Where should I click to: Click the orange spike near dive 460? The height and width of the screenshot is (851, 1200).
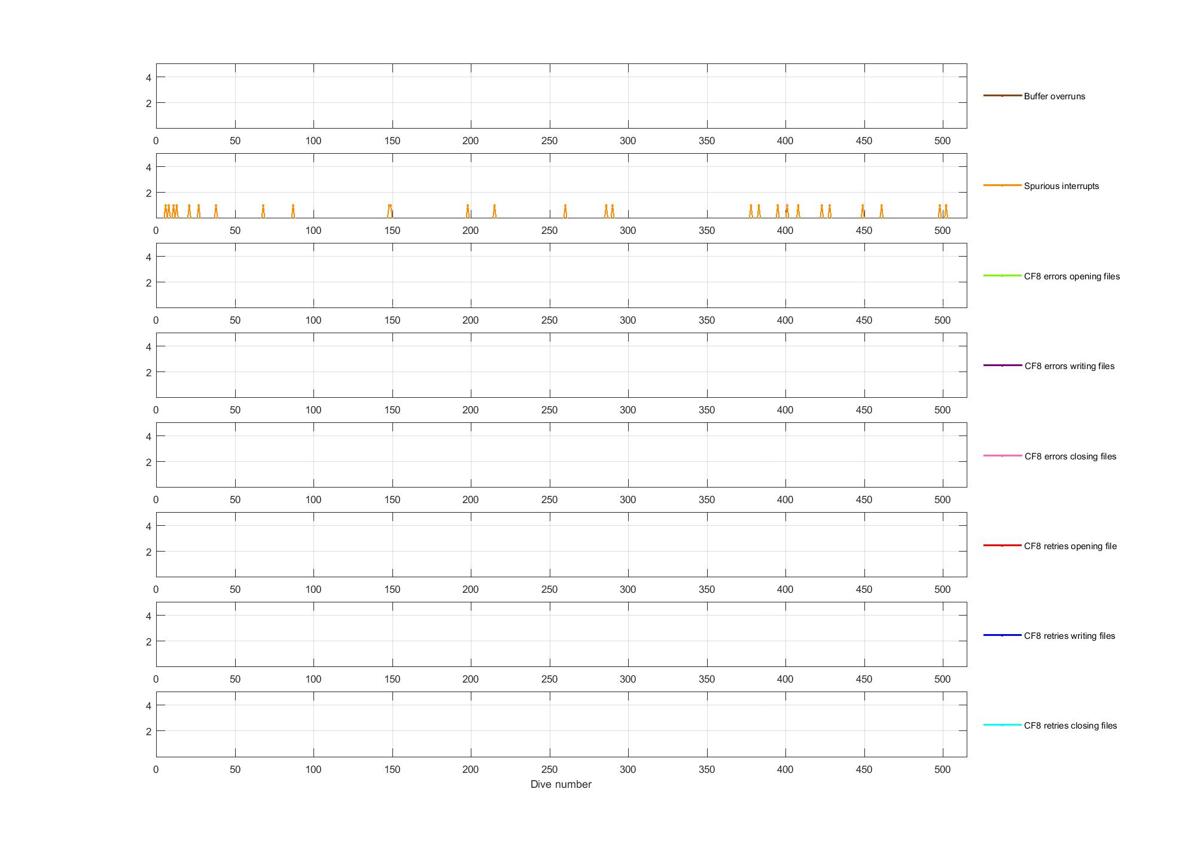pos(881,211)
